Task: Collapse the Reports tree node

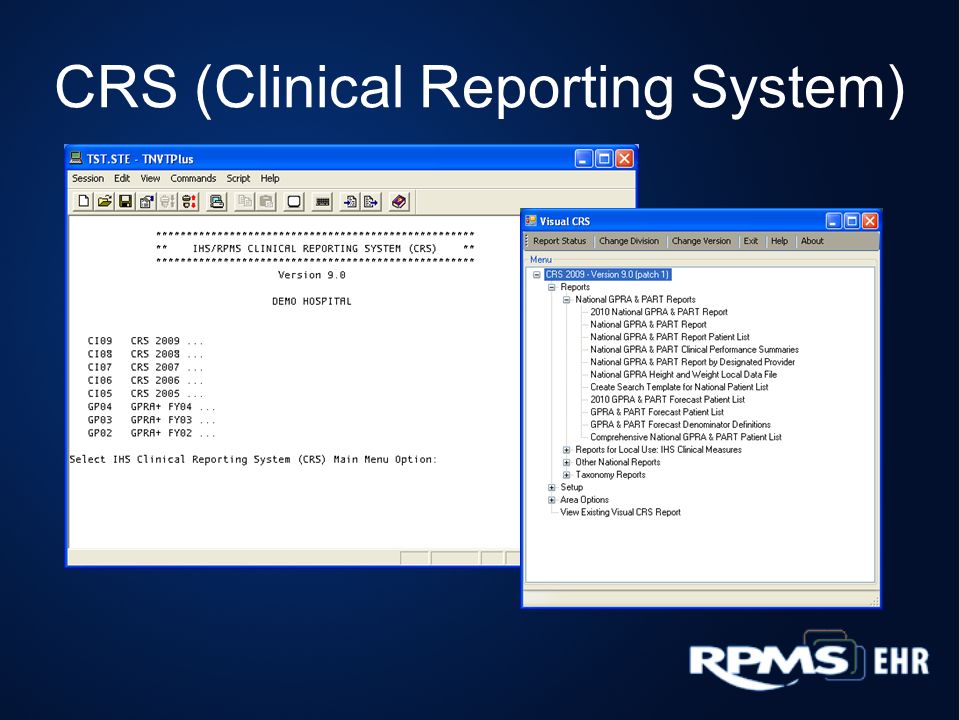Action: 552,287
